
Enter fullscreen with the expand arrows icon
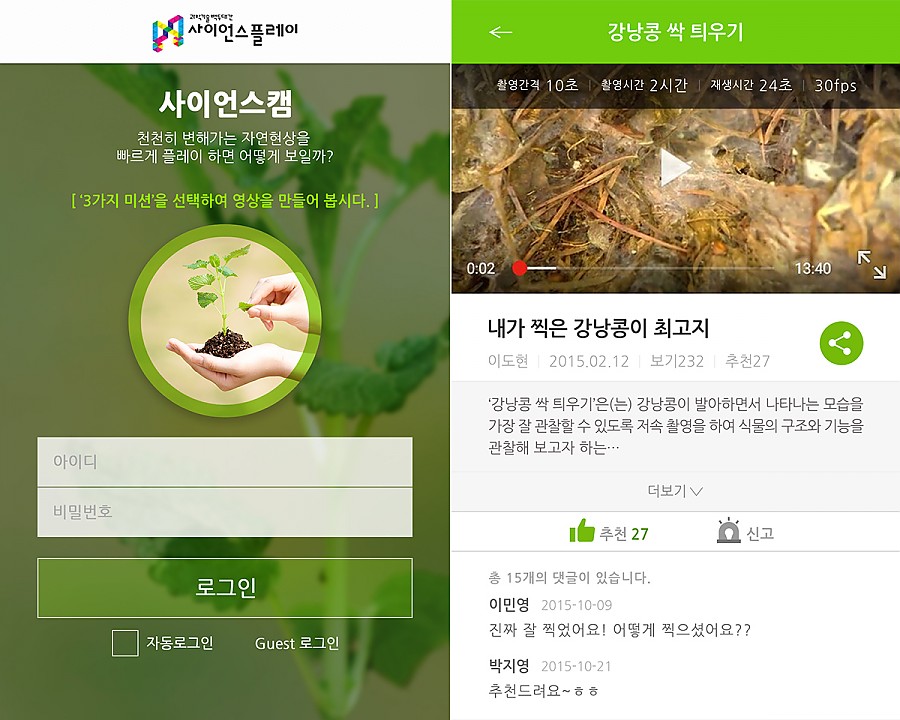coord(871,265)
